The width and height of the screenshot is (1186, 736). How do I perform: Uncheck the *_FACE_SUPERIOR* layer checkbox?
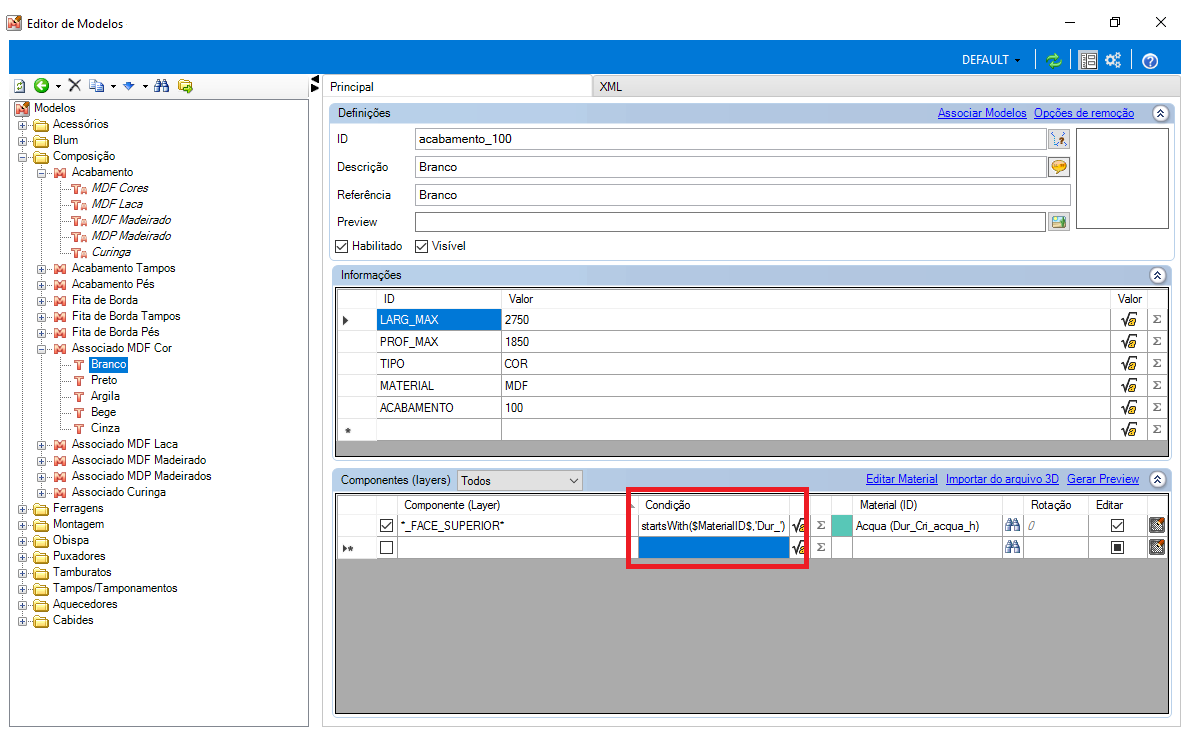387,526
